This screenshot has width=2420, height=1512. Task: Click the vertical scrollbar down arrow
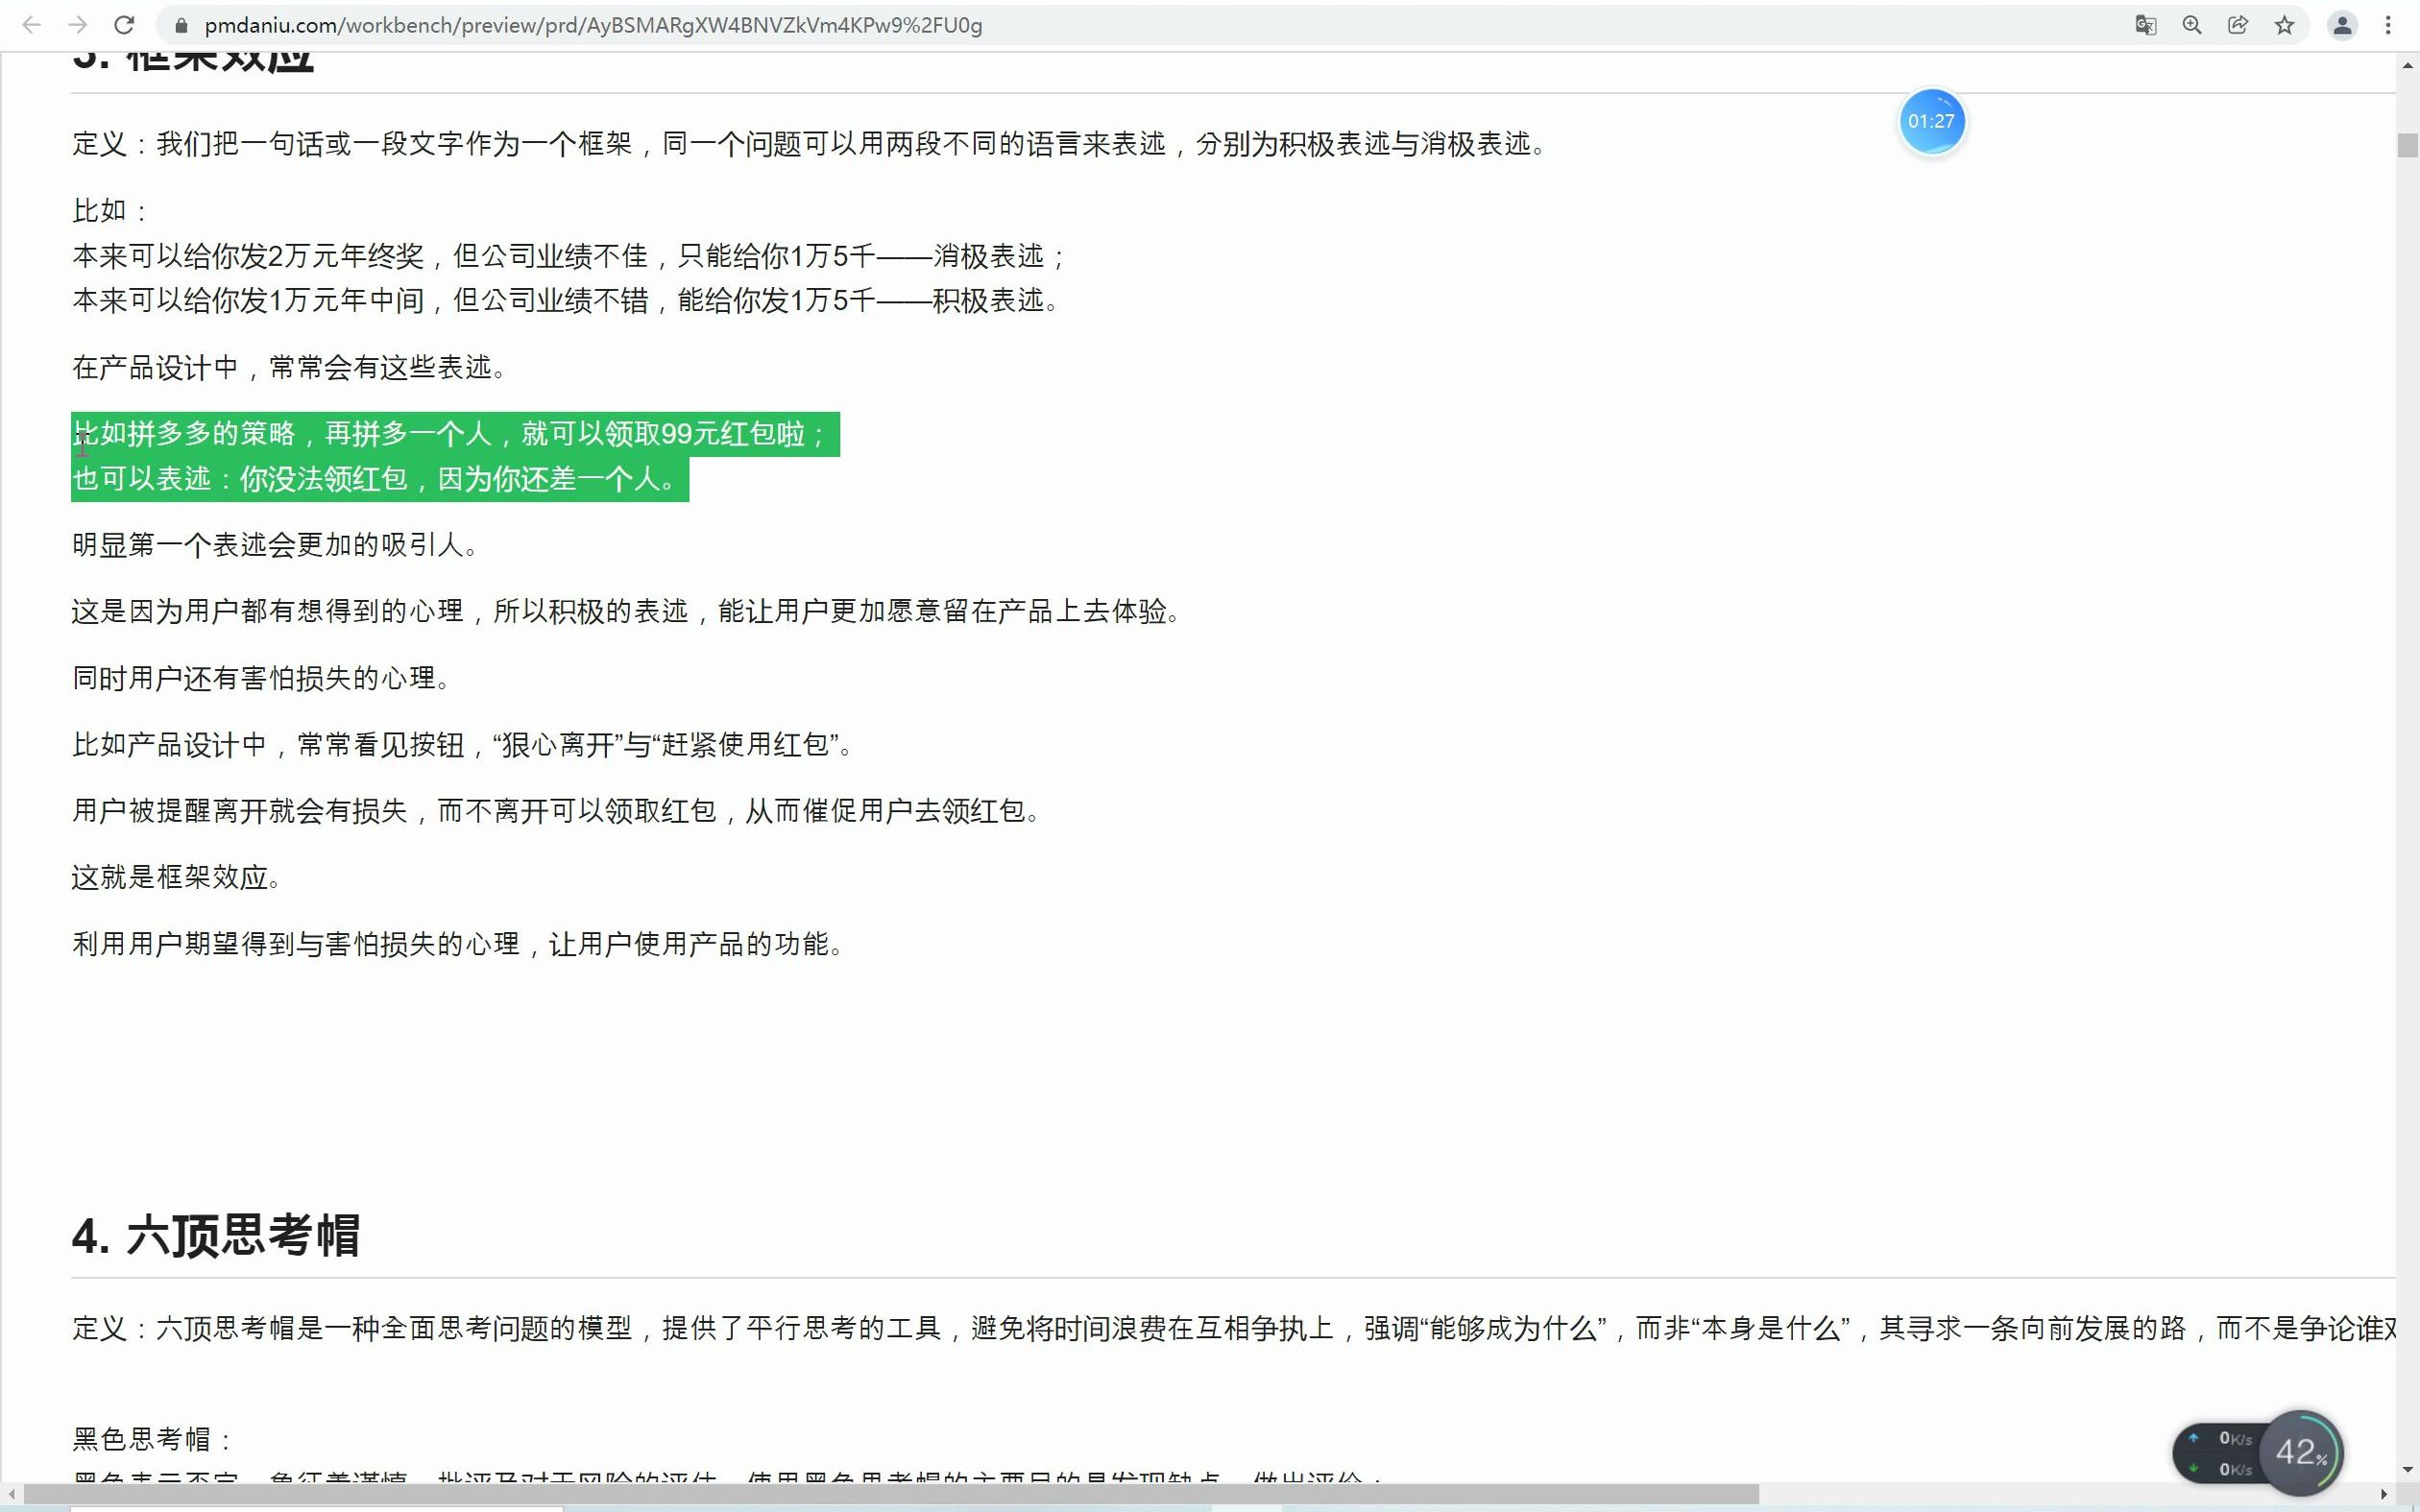2407,1470
